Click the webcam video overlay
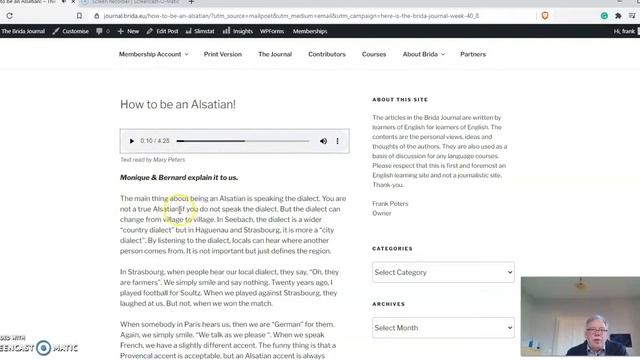 (x=580, y=316)
